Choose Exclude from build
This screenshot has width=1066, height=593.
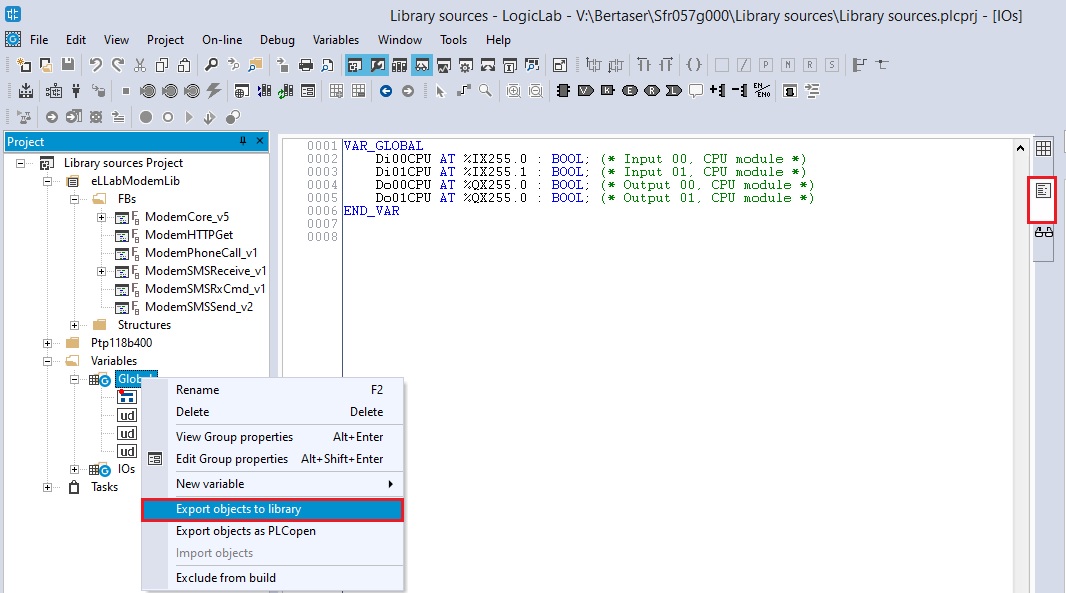click(x=273, y=578)
